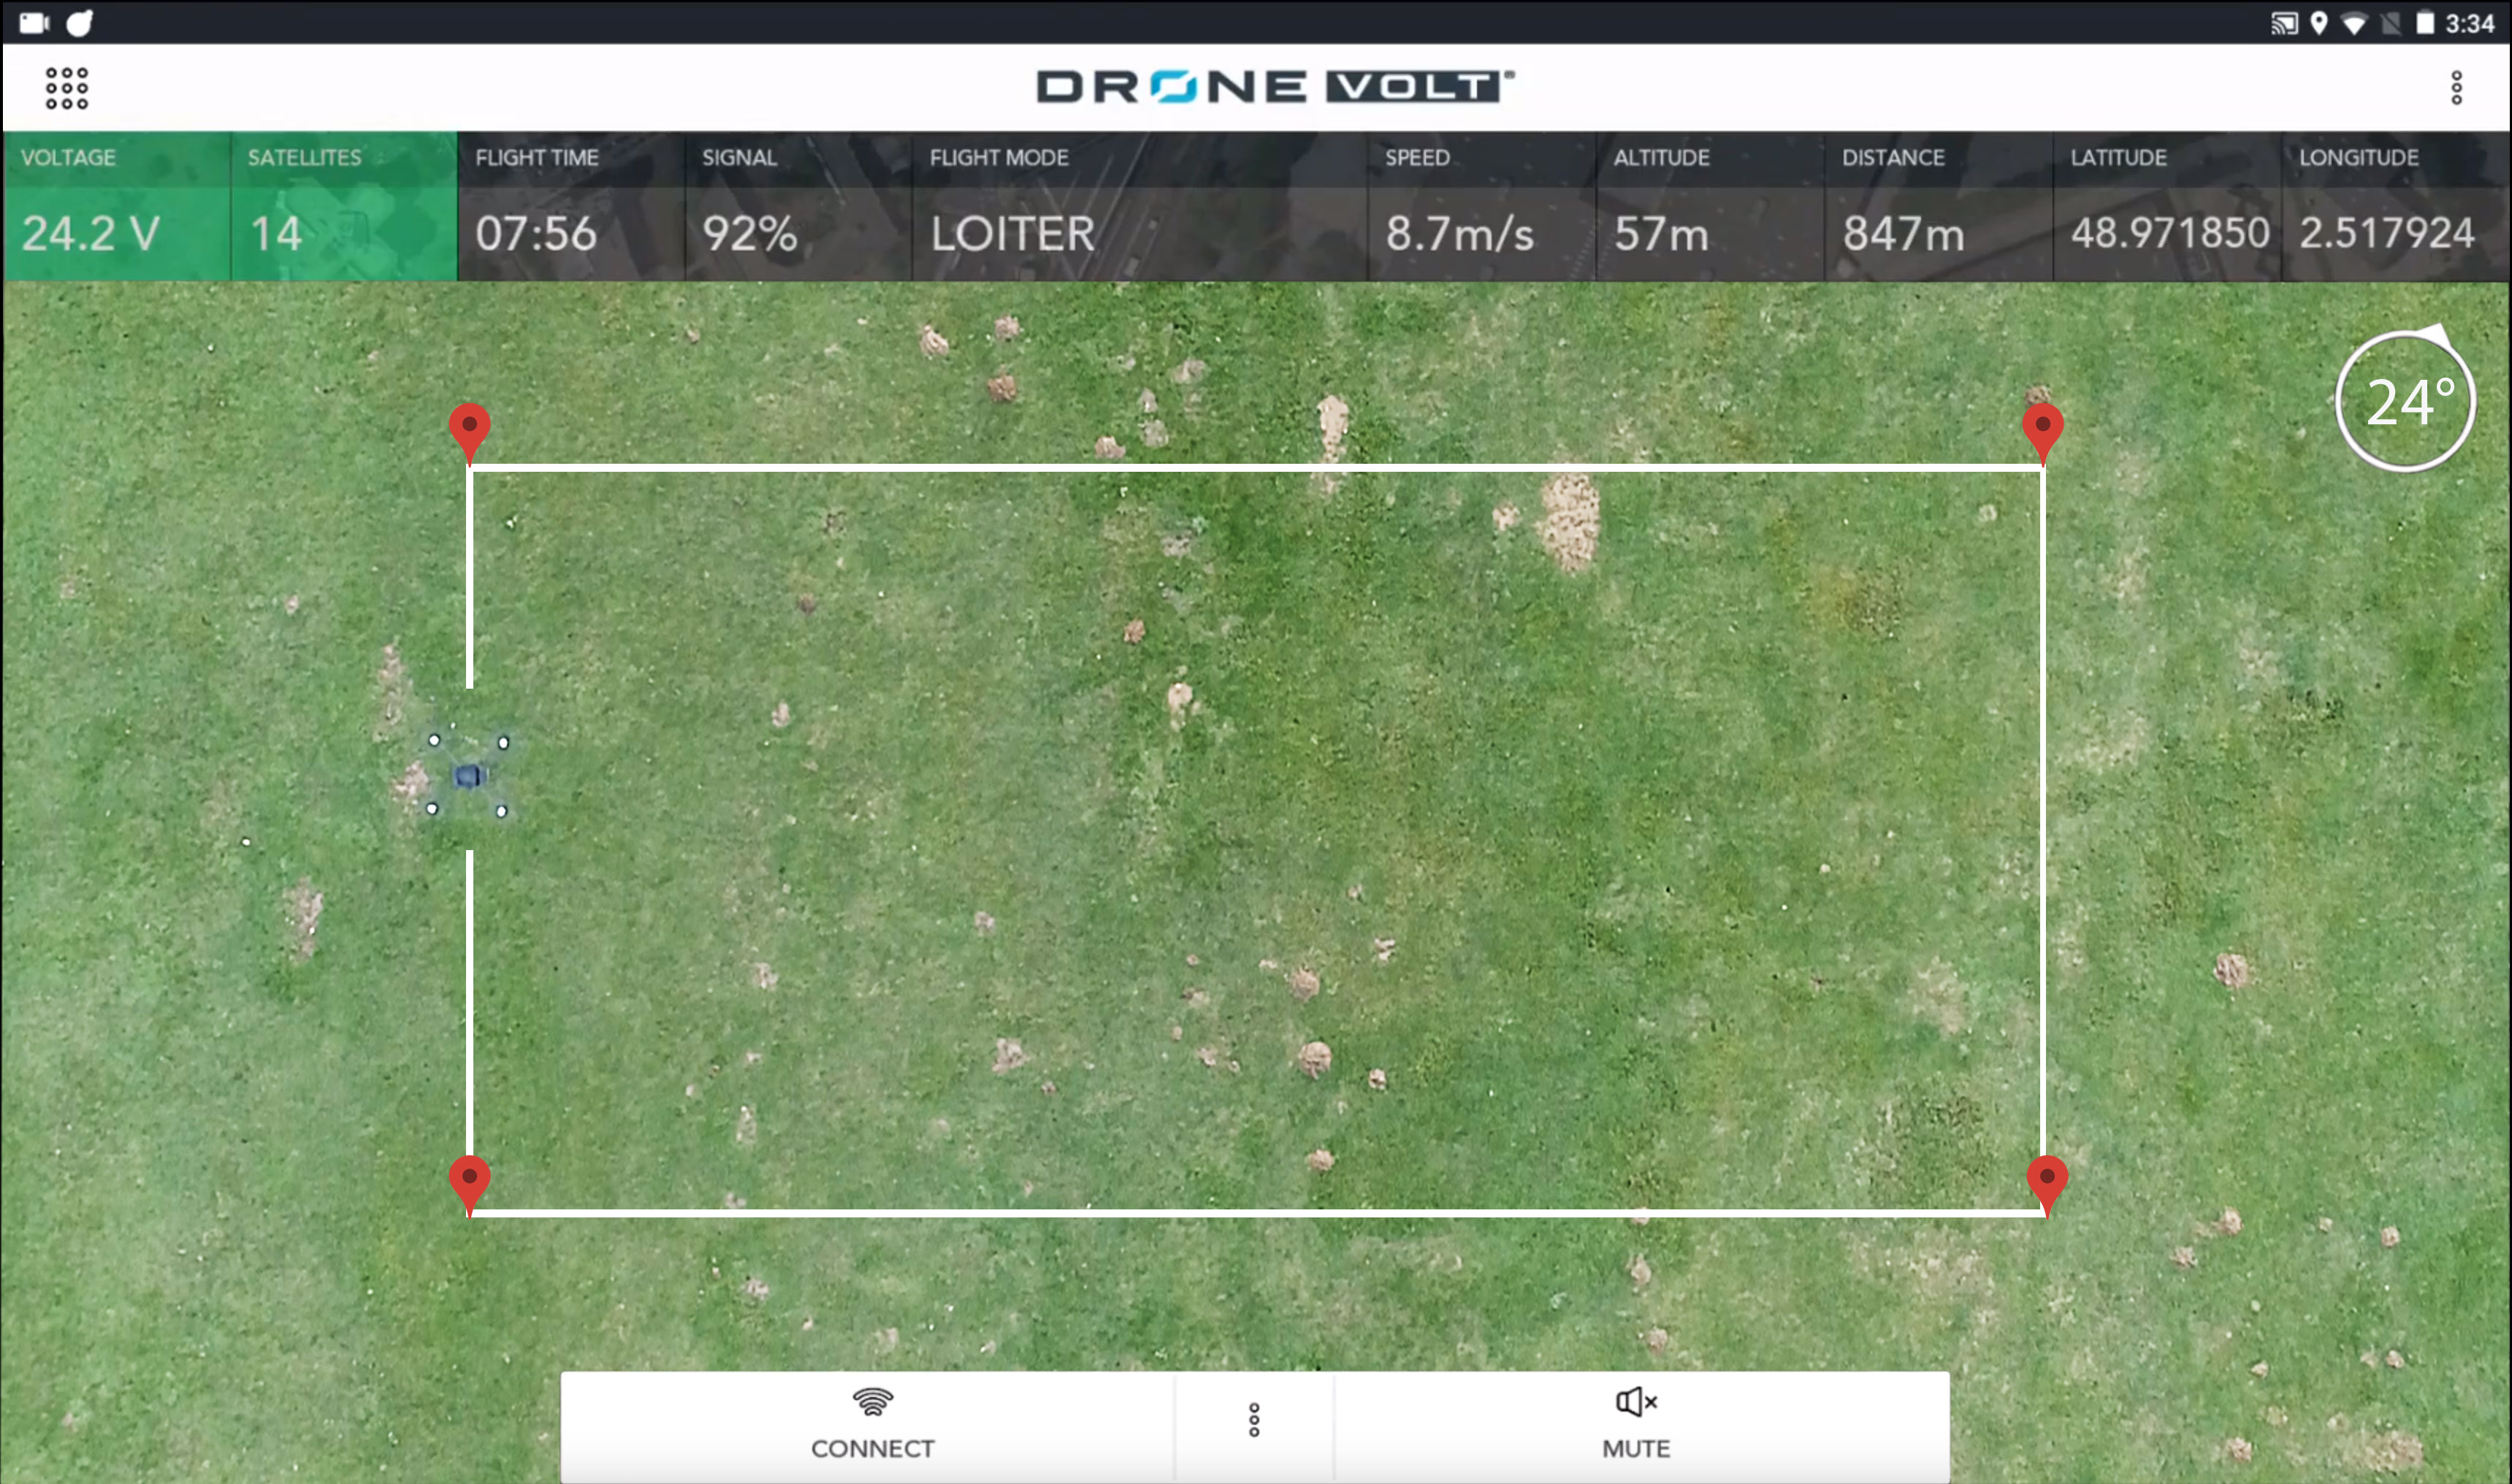Viewport: 2512px width, 1484px height.
Task: Tap the camera icon in status bar
Action: 34,22
